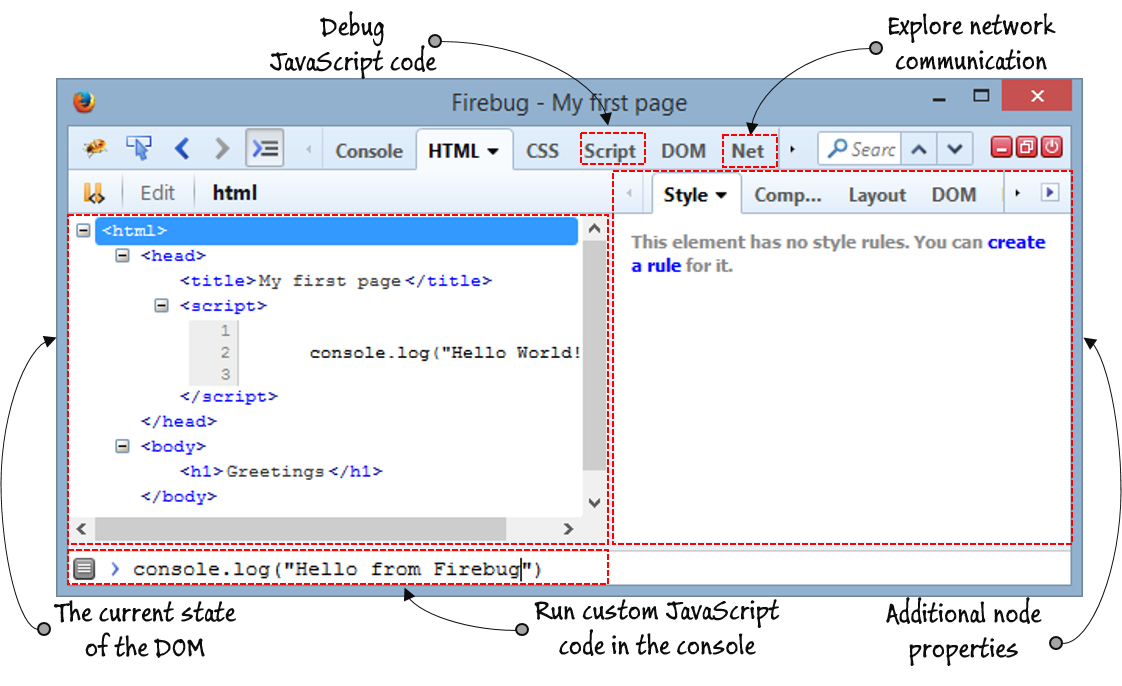Maximize the Firebug window
The image size is (1122, 686).
click(981, 96)
